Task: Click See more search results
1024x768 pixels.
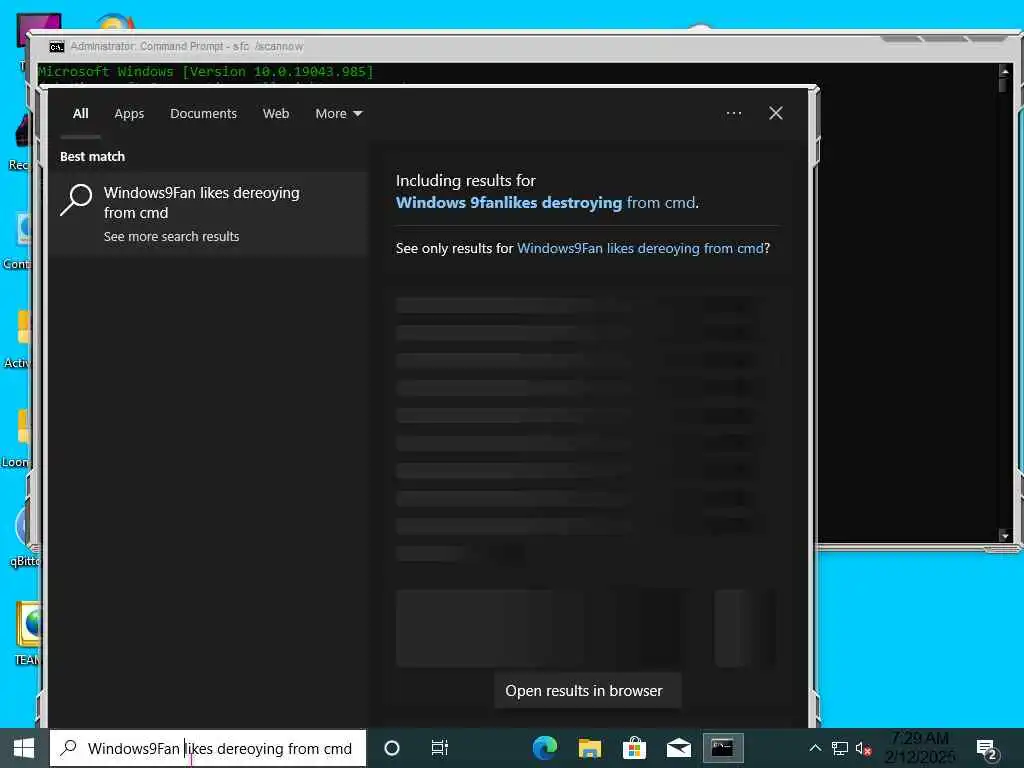Action: [171, 236]
